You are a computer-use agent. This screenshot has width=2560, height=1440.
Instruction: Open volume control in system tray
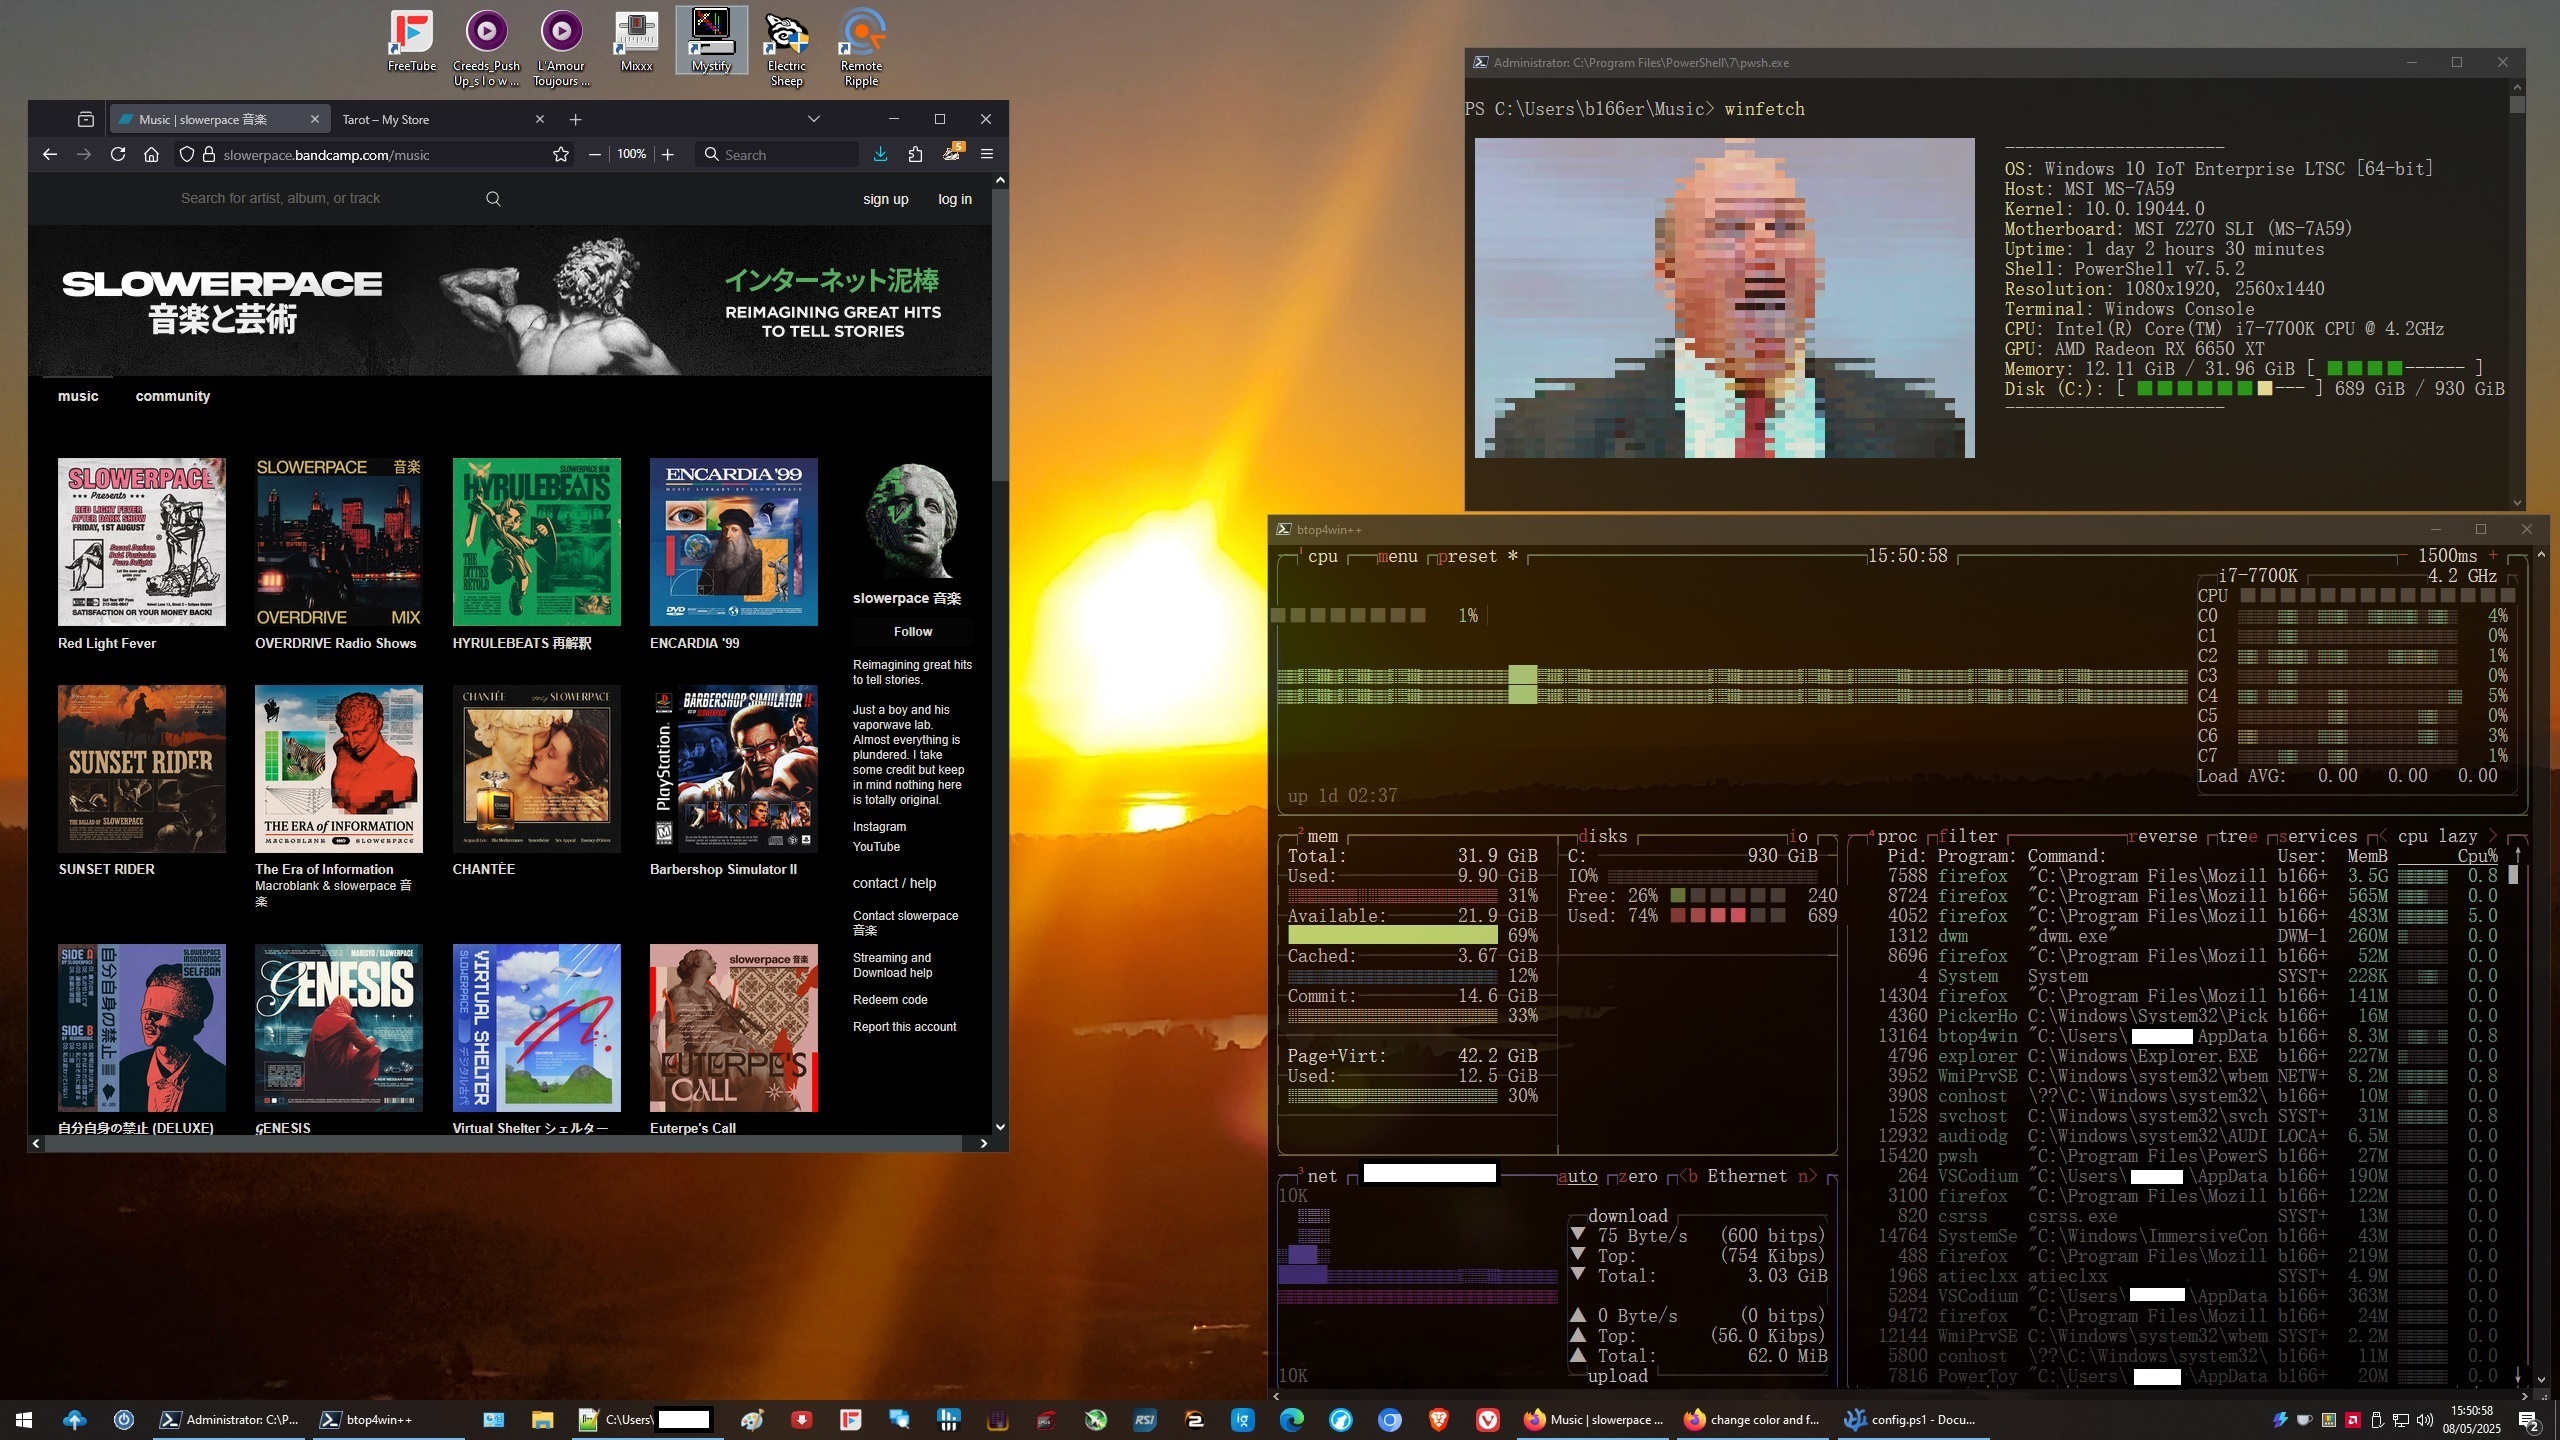pos(2424,1419)
